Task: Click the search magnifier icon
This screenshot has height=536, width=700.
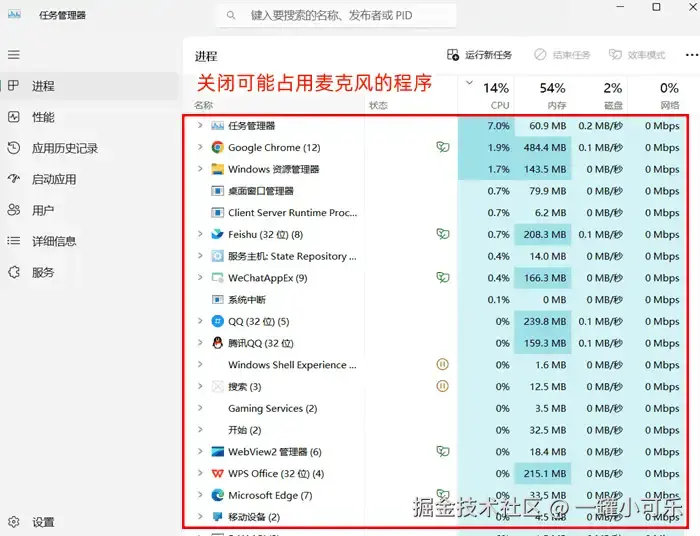Action: (x=231, y=15)
